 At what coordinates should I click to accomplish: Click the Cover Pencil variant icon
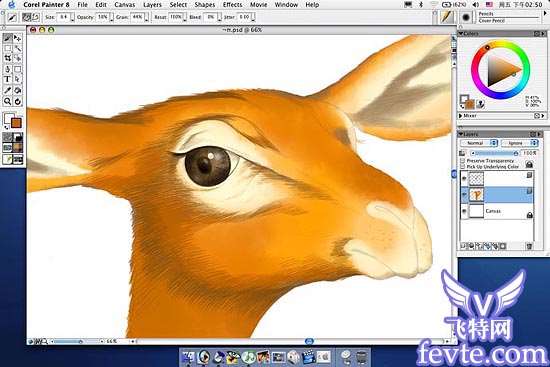[x=466, y=17]
